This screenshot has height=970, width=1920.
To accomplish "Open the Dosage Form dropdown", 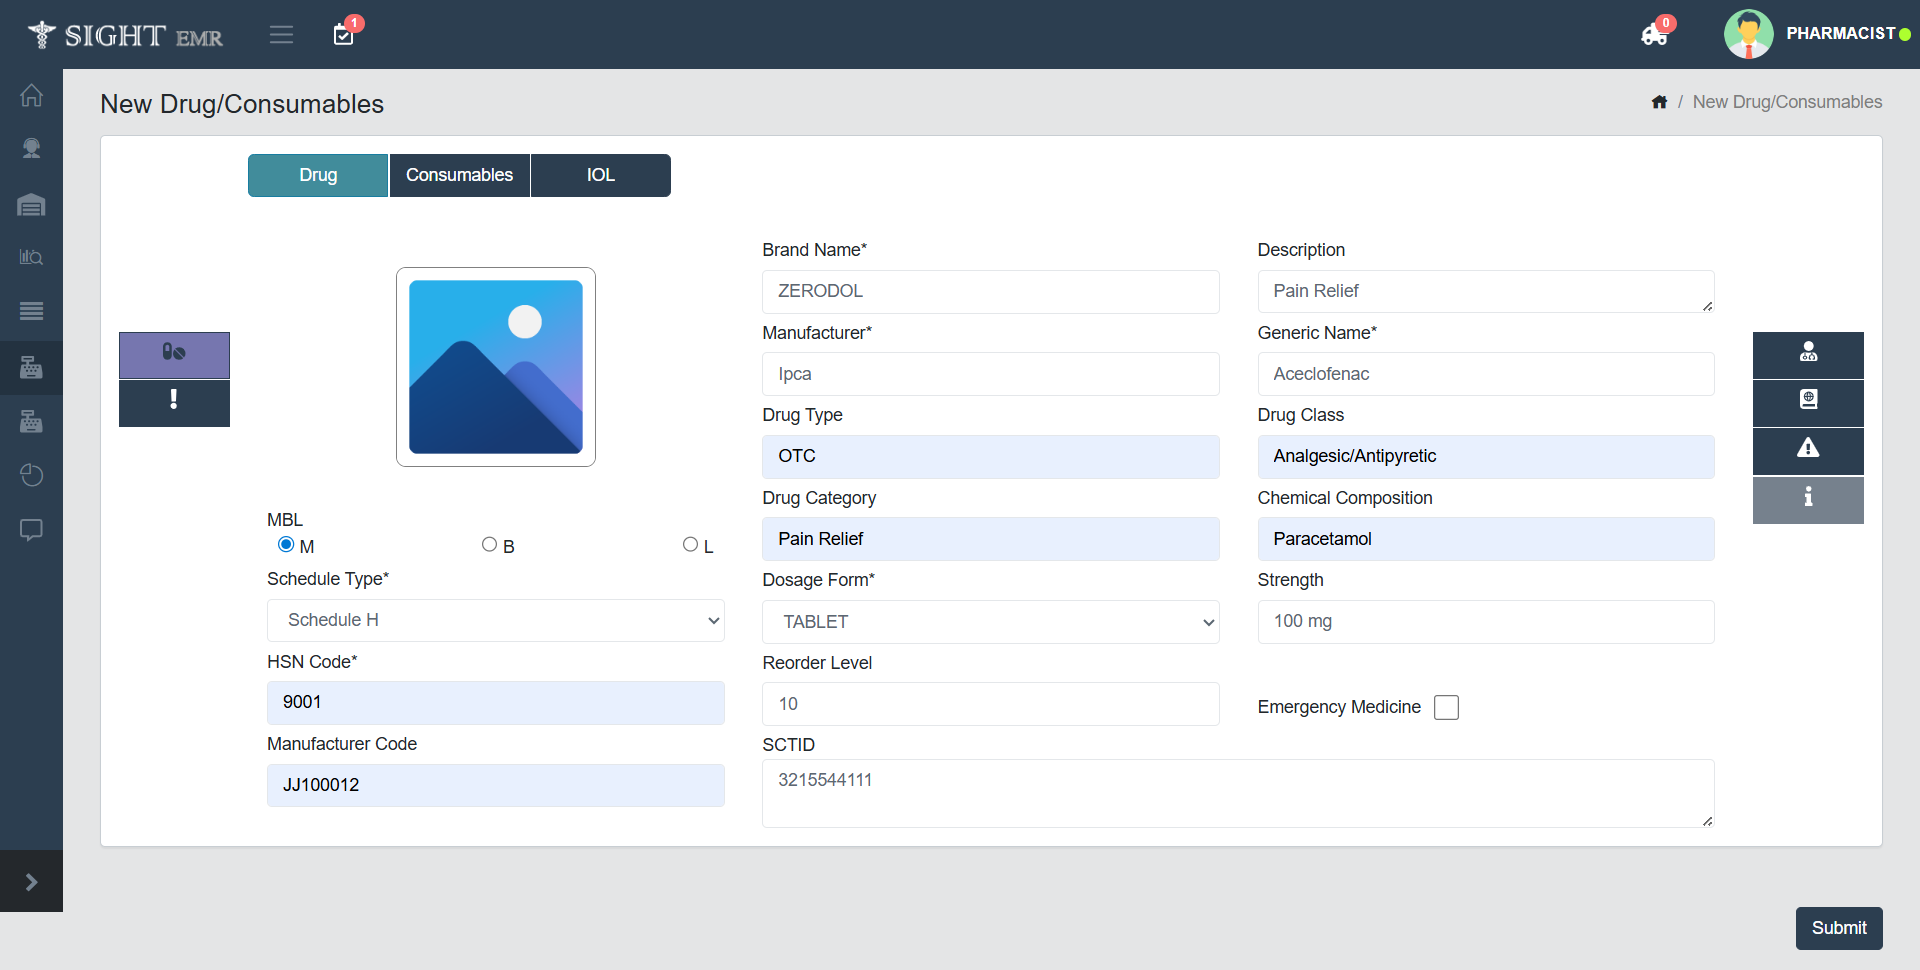I will click(990, 622).
